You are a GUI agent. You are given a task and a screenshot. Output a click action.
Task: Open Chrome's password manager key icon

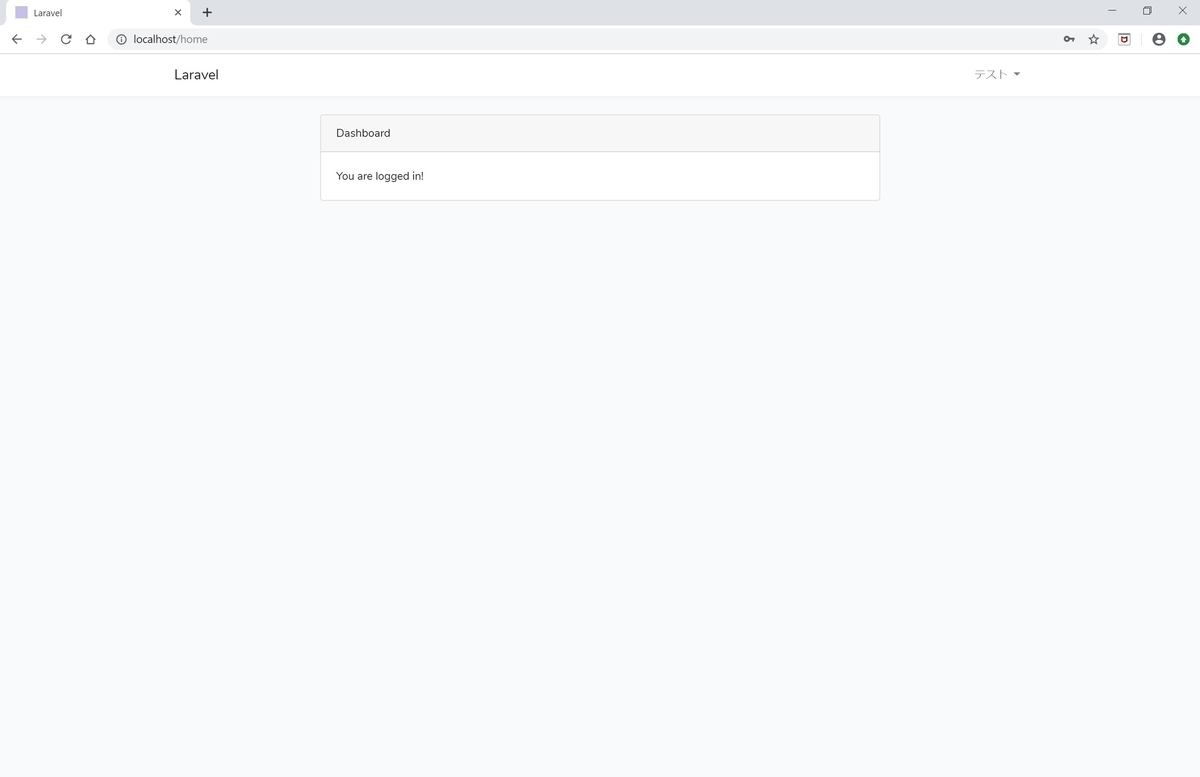(1069, 39)
